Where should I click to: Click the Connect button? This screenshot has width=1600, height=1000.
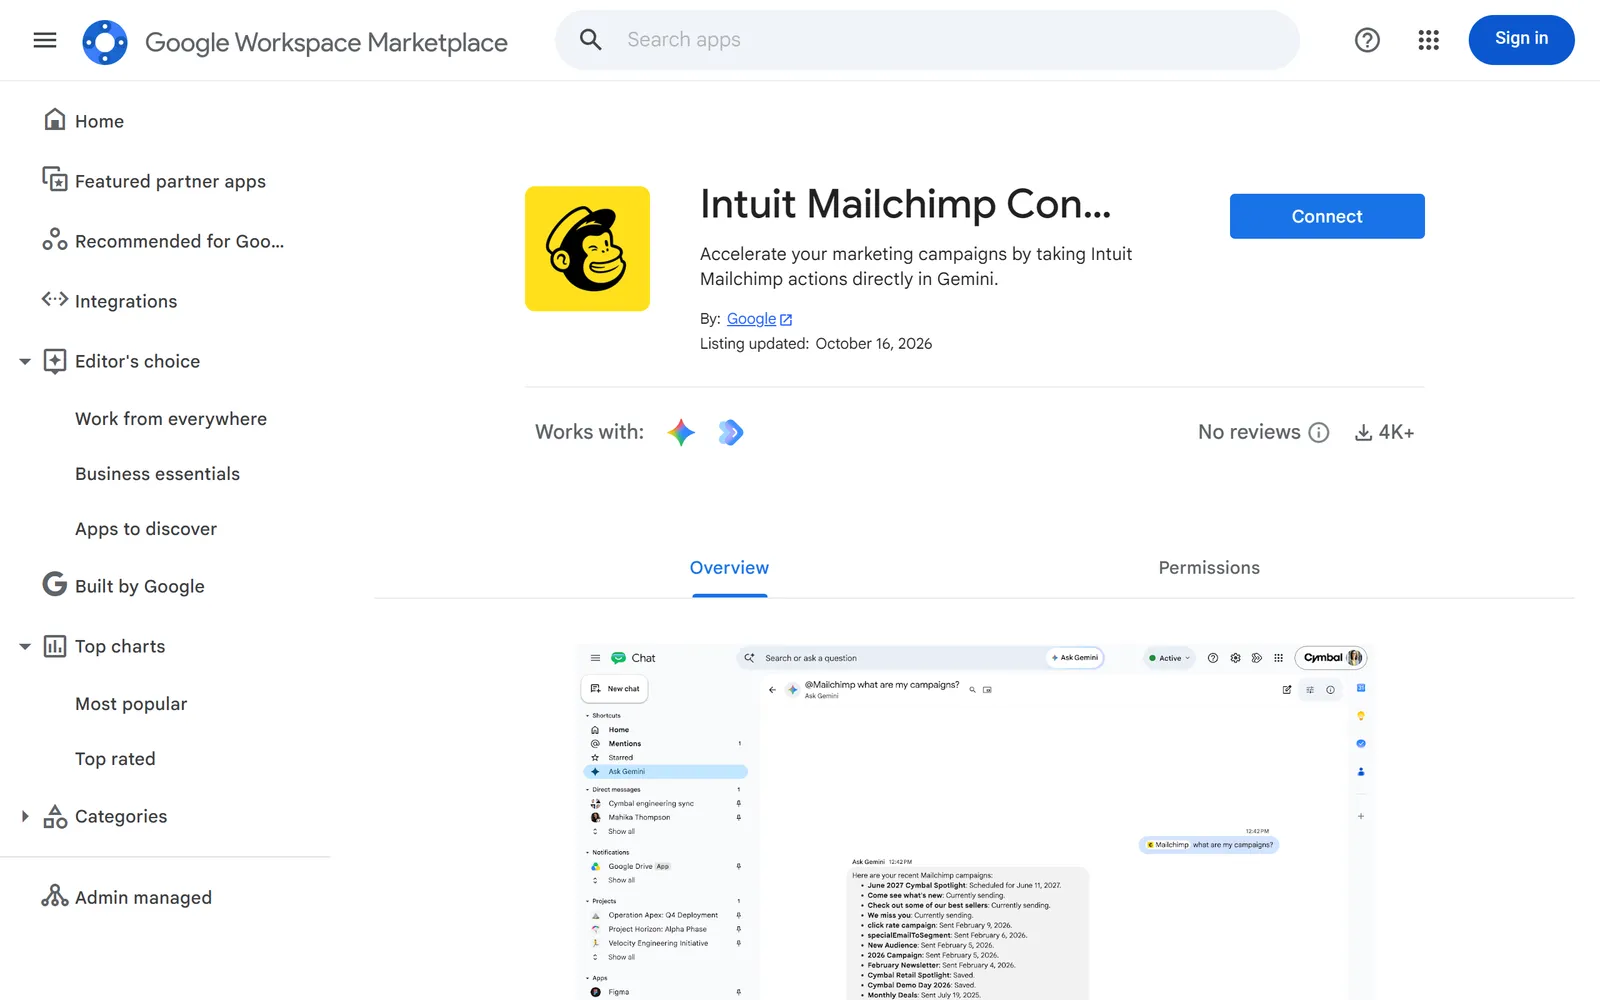pos(1327,216)
